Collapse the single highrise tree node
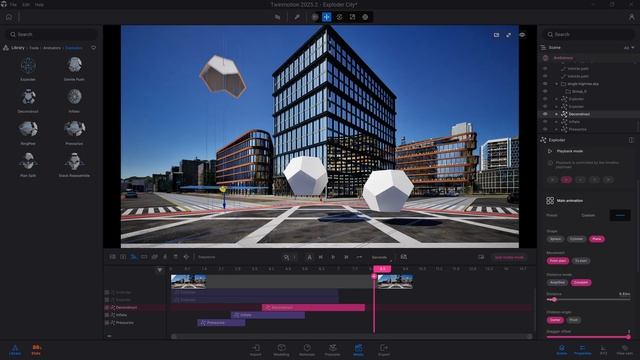 pyautogui.click(x=556, y=84)
